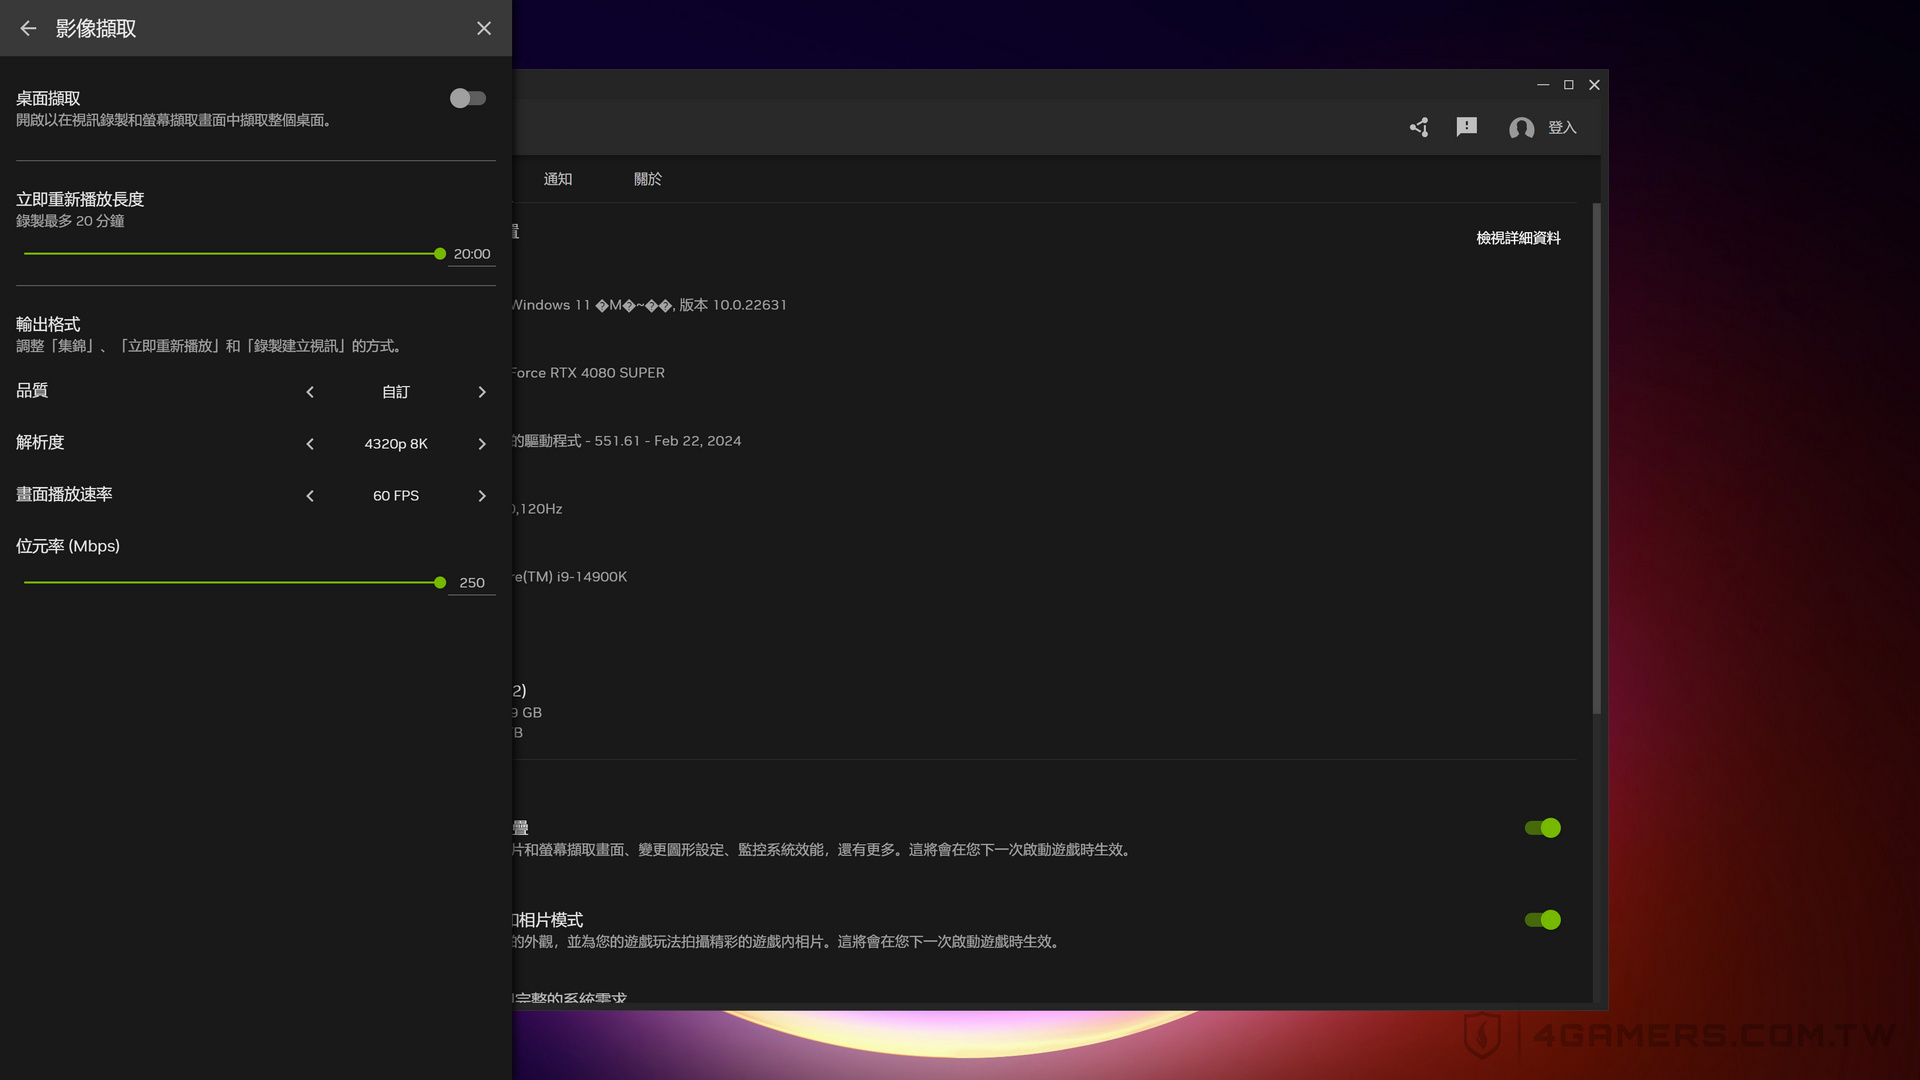Image resolution: width=1920 pixels, height=1080 pixels.
Task: Select previous 品質 quality option
Action: point(310,392)
